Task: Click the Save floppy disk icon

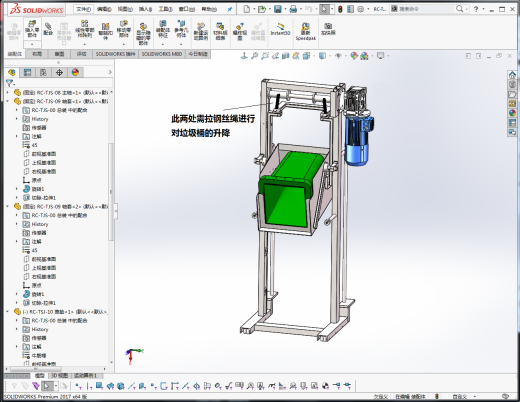Action: point(278,9)
